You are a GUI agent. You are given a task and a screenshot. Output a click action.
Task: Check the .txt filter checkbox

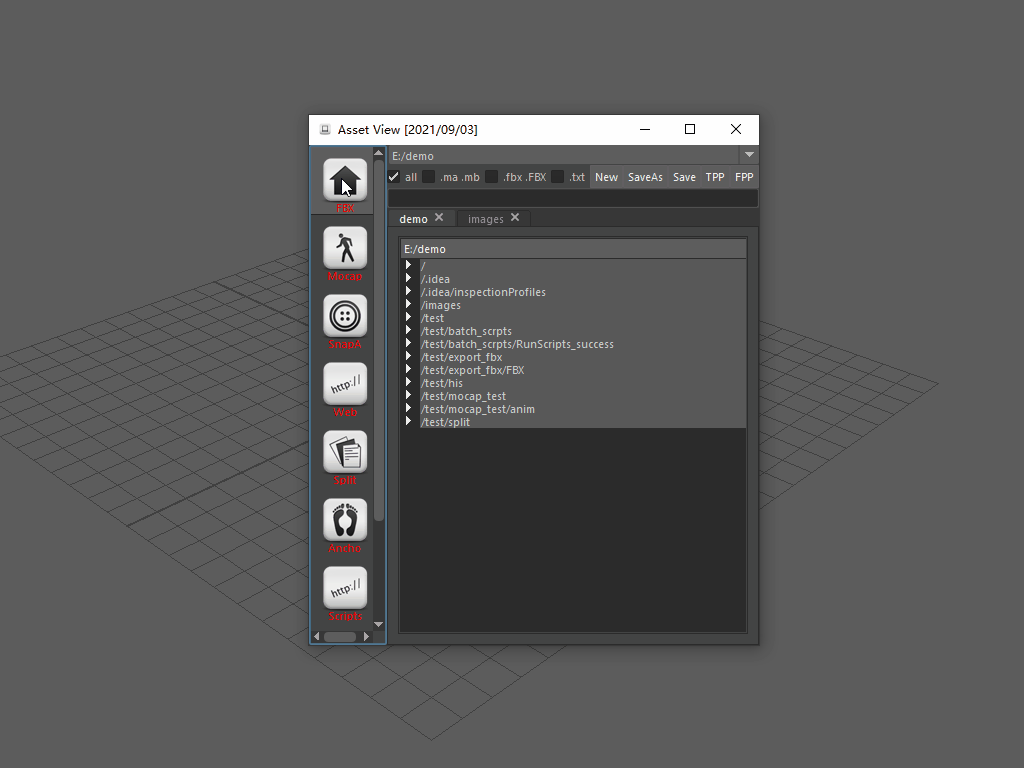tap(558, 177)
